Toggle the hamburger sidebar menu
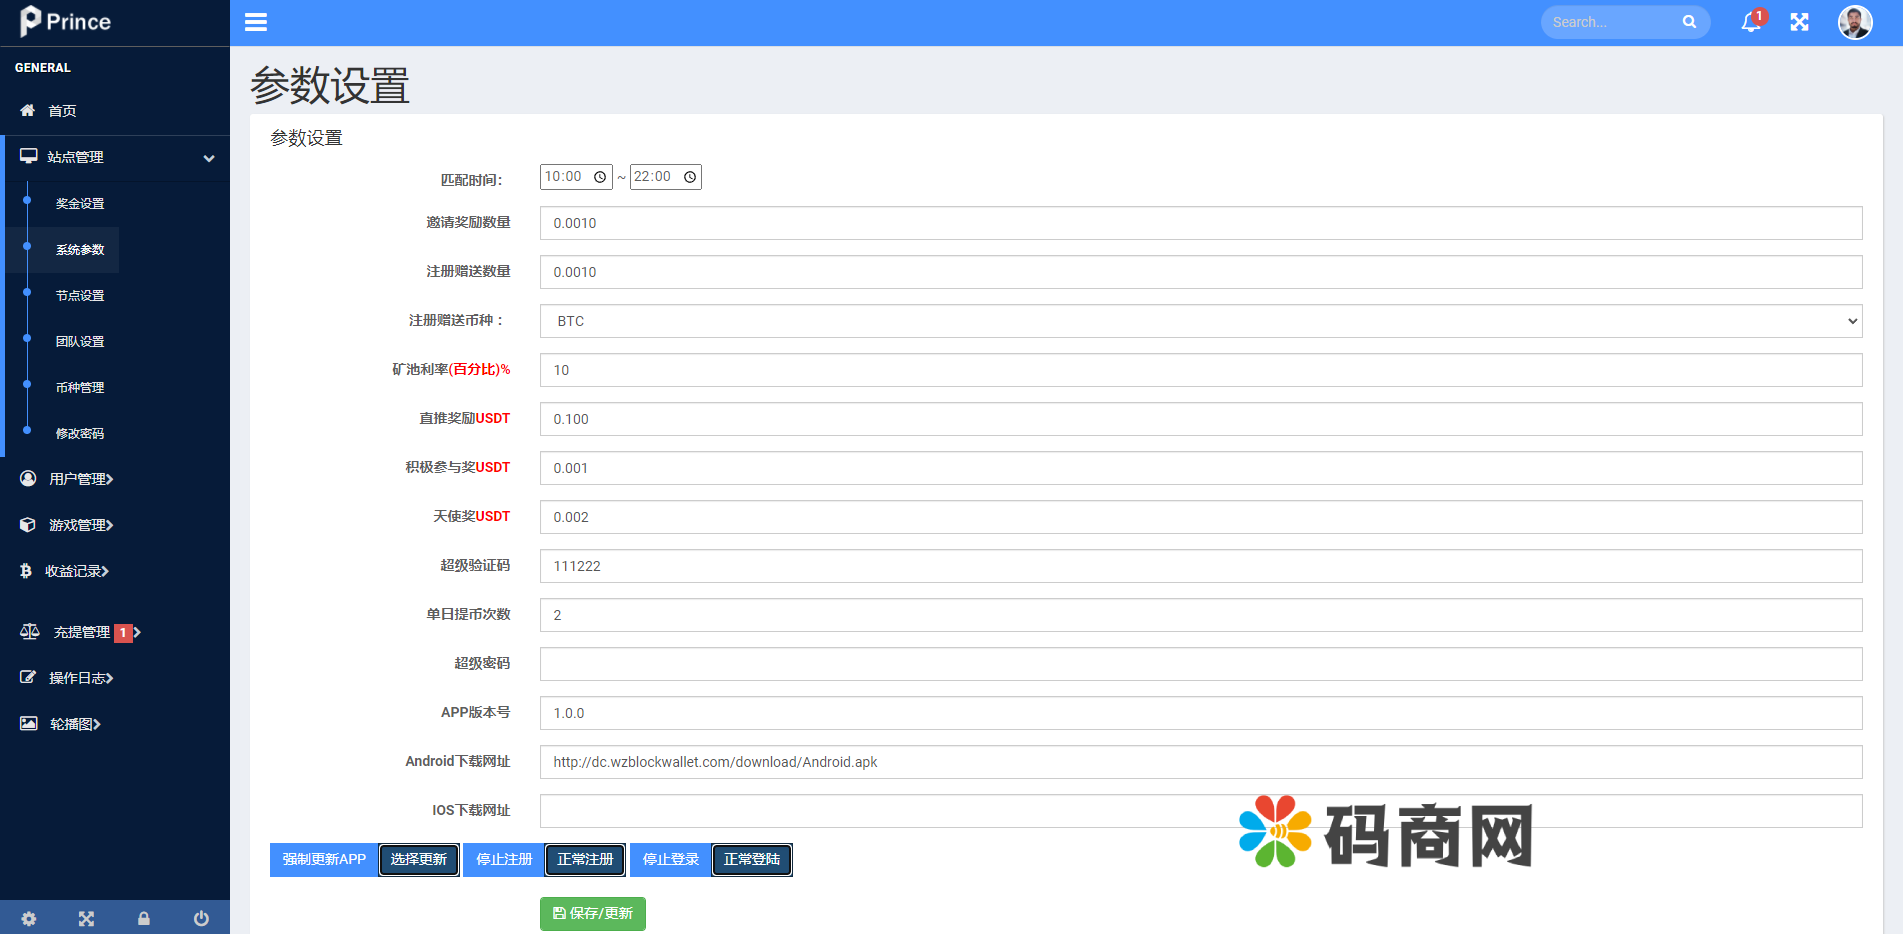The height and width of the screenshot is (934, 1903). click(x=256, y=22)
